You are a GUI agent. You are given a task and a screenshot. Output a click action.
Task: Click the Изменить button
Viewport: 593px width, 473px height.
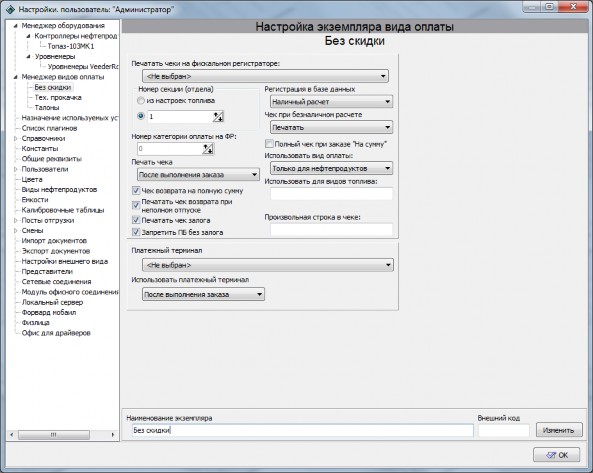pyautogui.click(x=559, y=430)
